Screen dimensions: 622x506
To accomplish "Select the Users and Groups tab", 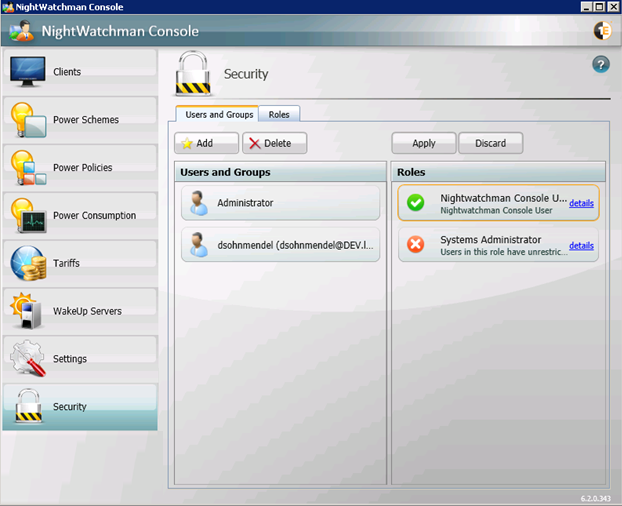I will click(x=218, y=115).
